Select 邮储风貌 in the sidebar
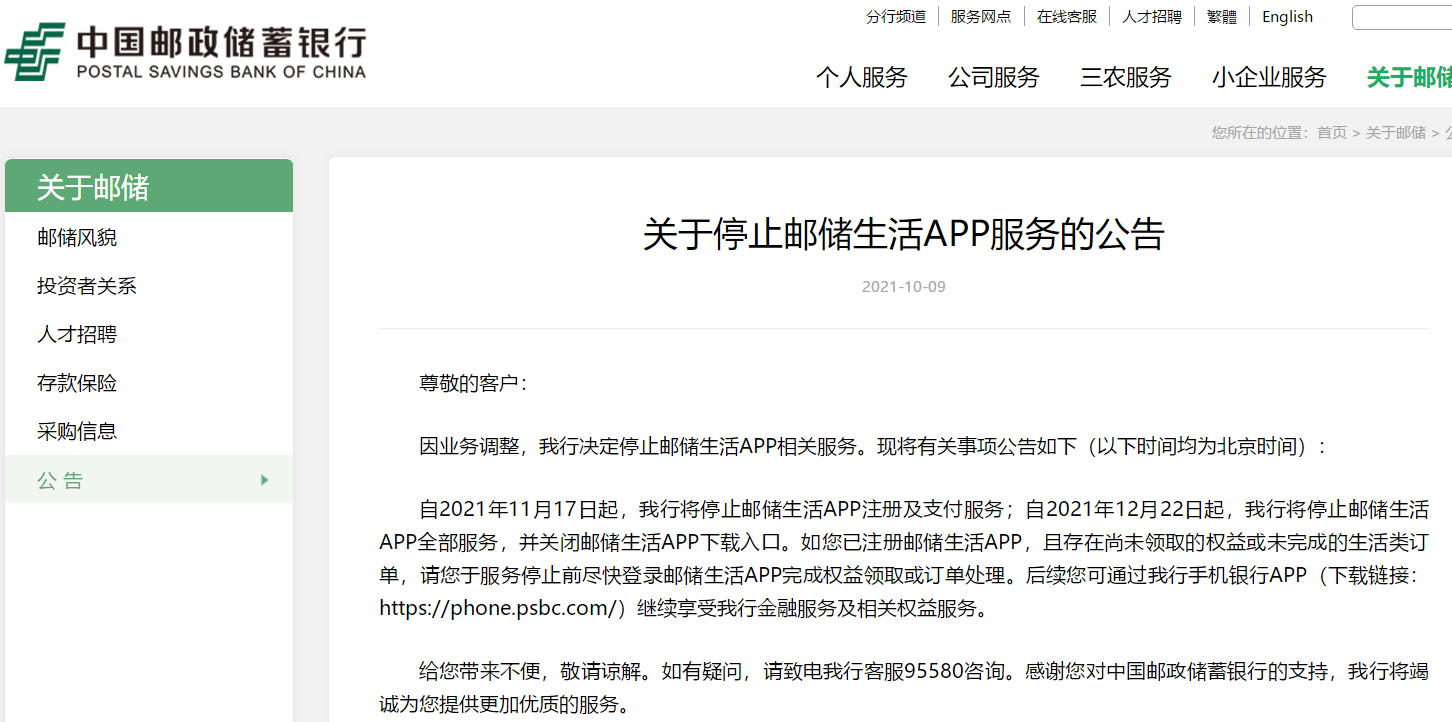This screenshot has width=1452, height=722. [77, 238]
